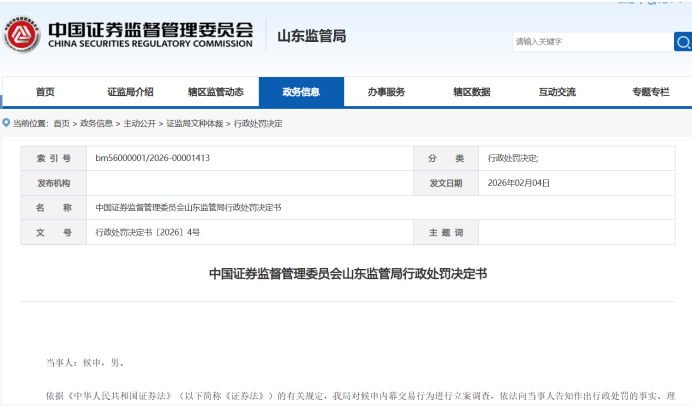The image size is (692, 406).
Task: Select the name value 中国证券监督管理委员会山东监管局行政处罚决定书 in table
Action: [188, 207]
